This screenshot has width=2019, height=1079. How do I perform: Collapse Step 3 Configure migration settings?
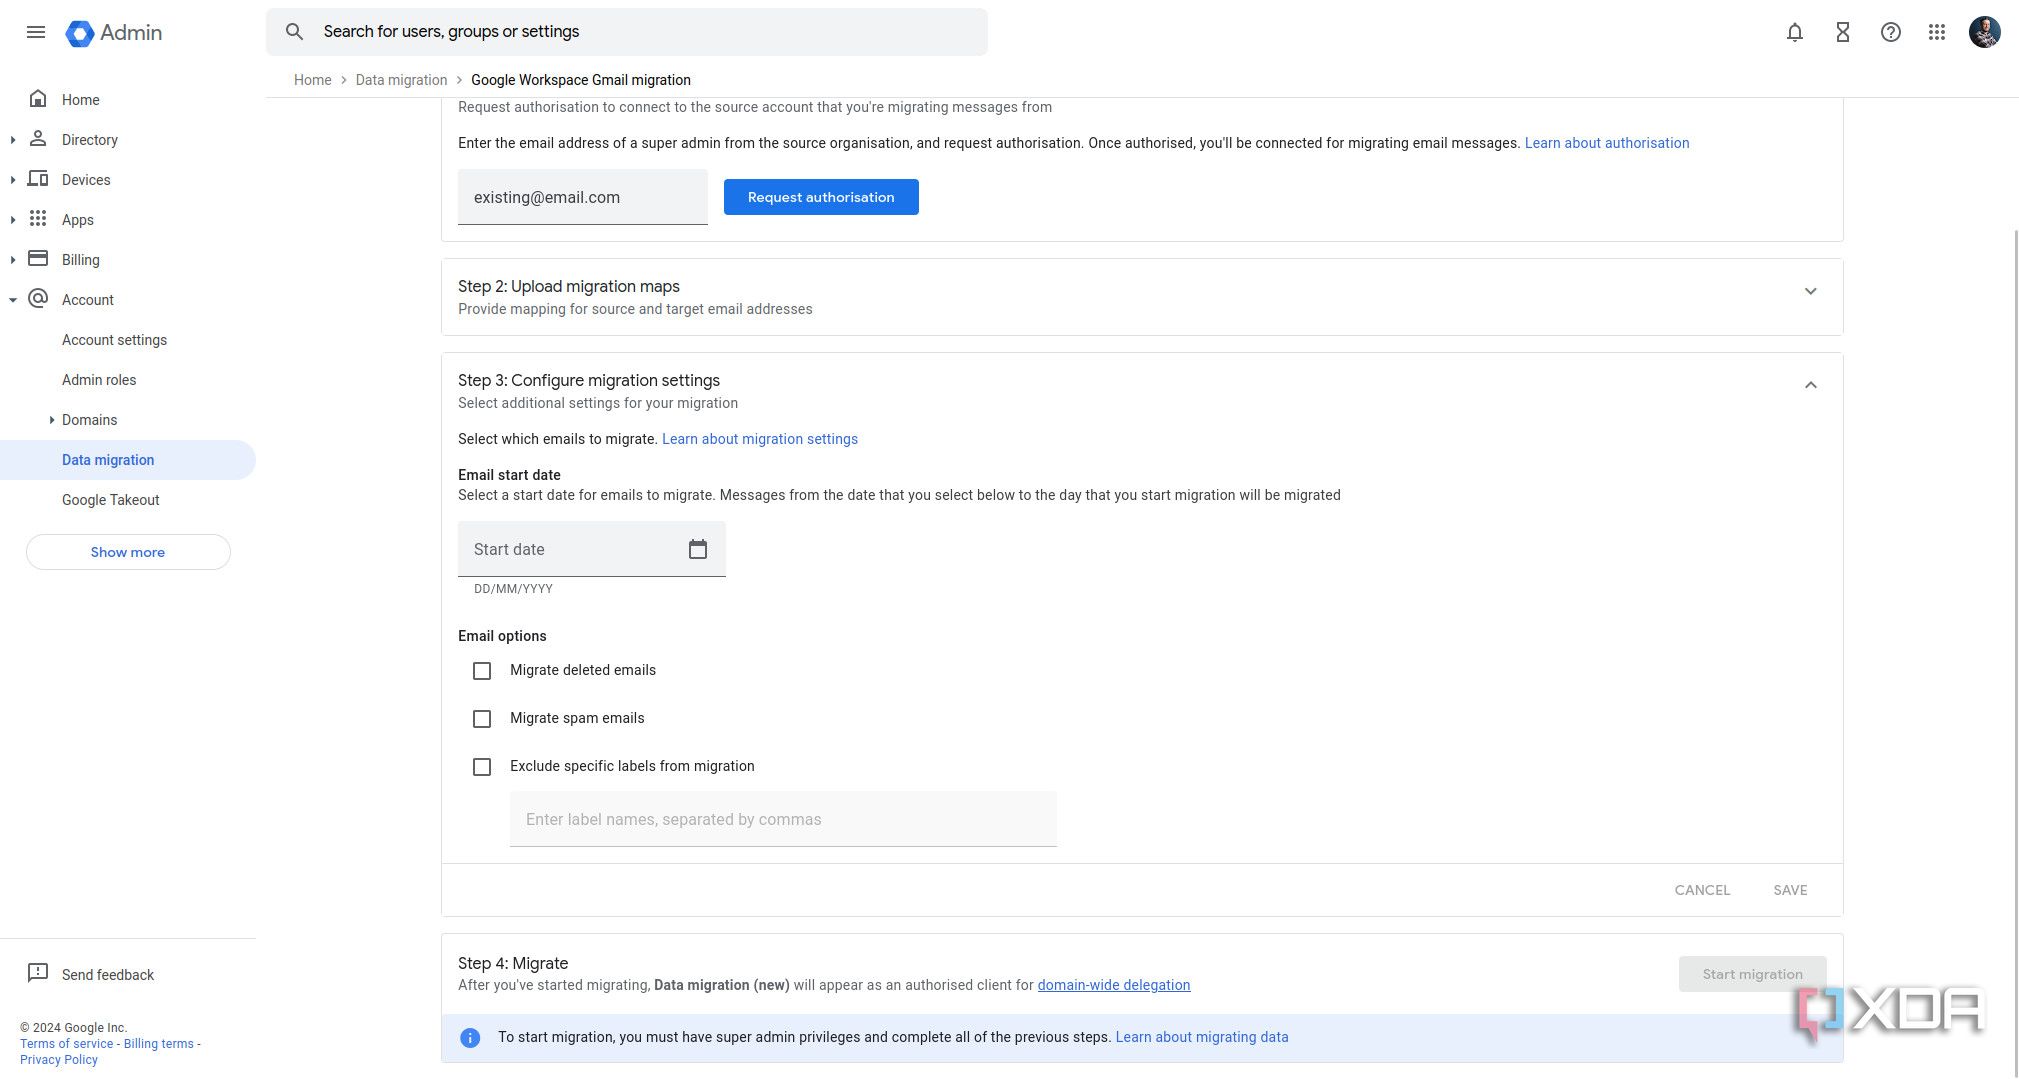(1810, 385)
